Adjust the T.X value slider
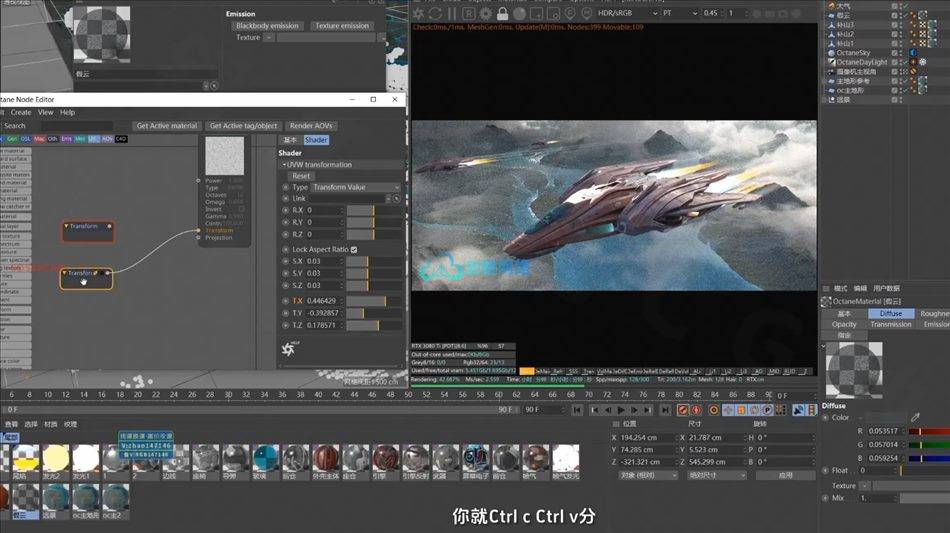The image size is (950, 533). pyautogui.click(x=373, y=301)
